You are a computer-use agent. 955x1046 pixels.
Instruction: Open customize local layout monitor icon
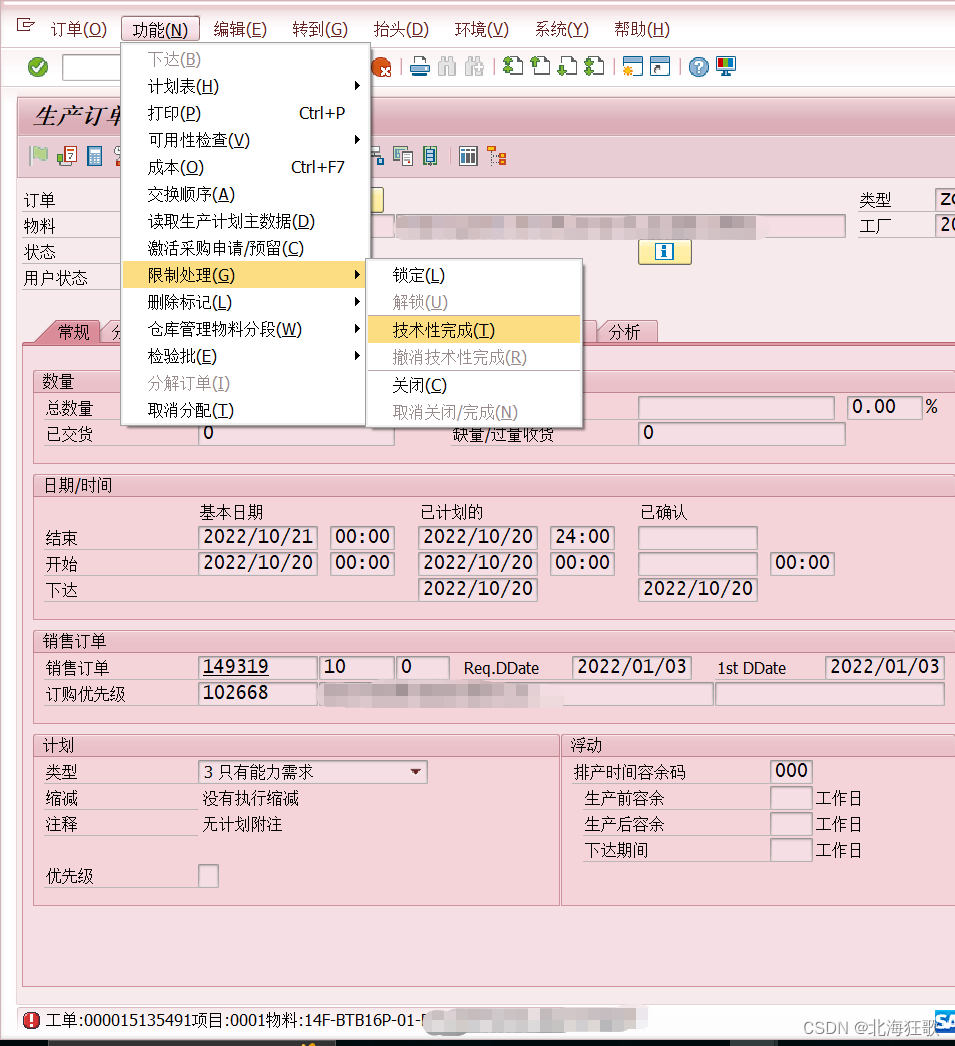point(725,67)
